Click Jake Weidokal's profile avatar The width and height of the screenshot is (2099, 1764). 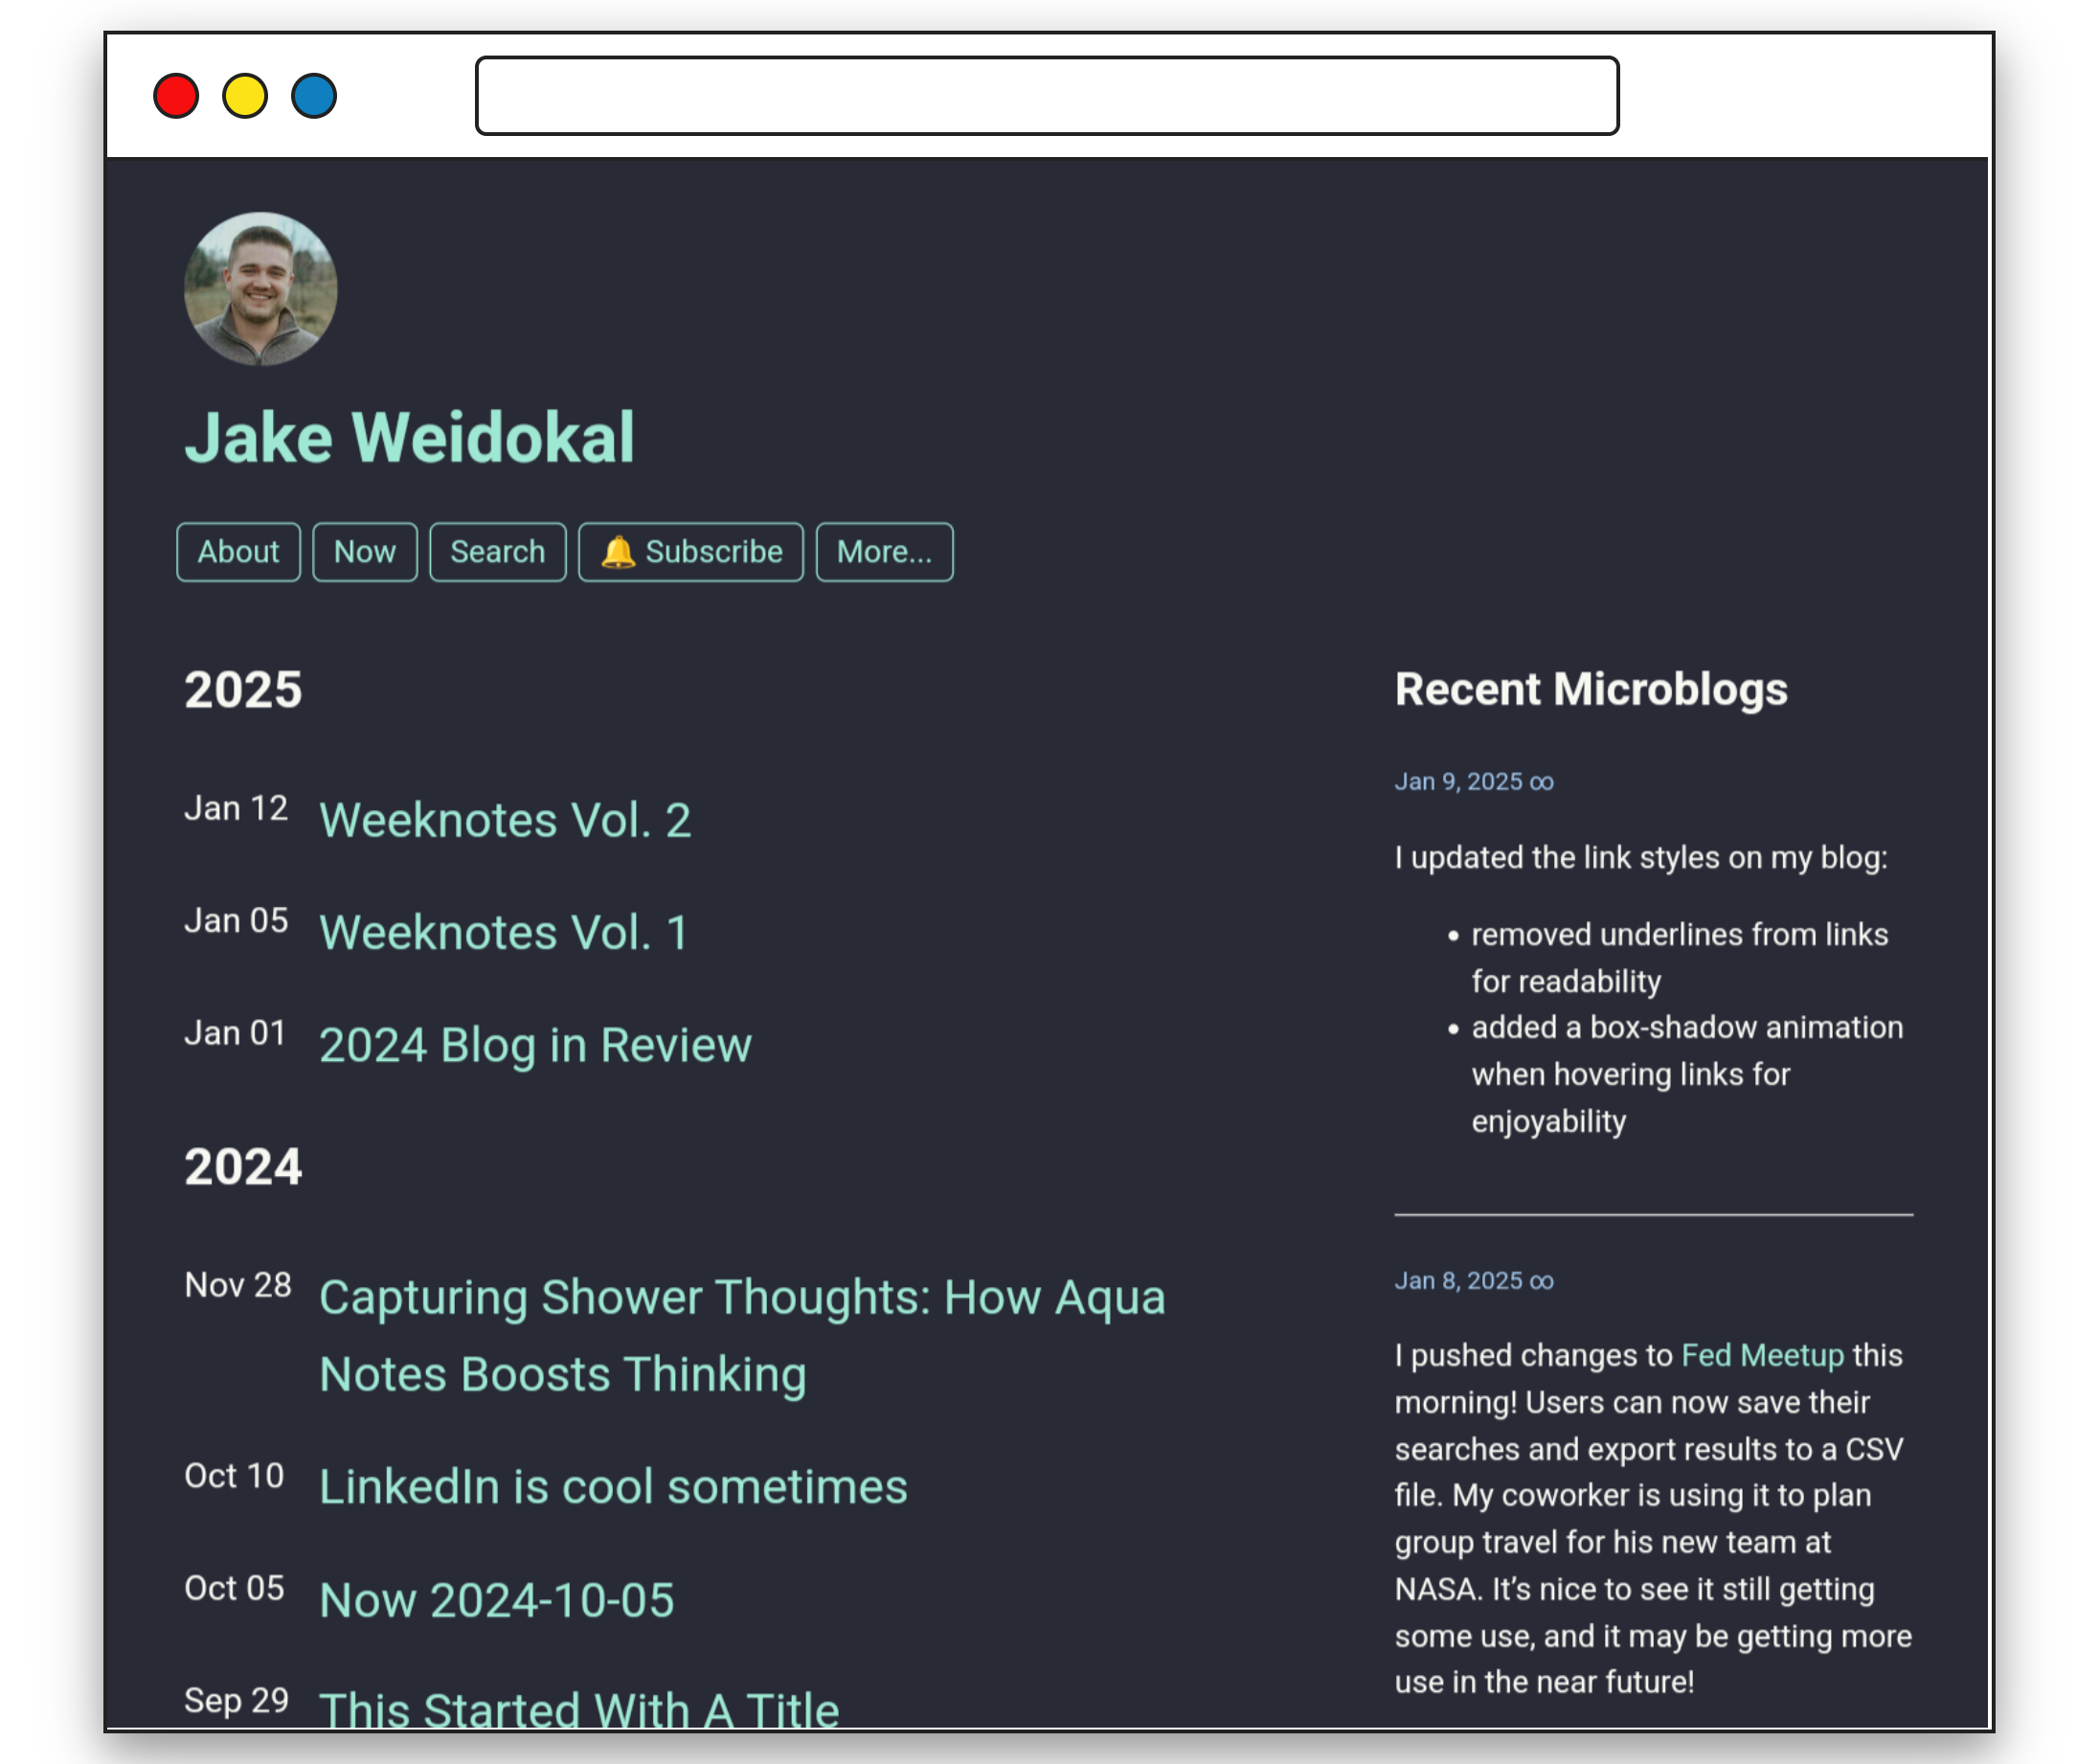262,289
